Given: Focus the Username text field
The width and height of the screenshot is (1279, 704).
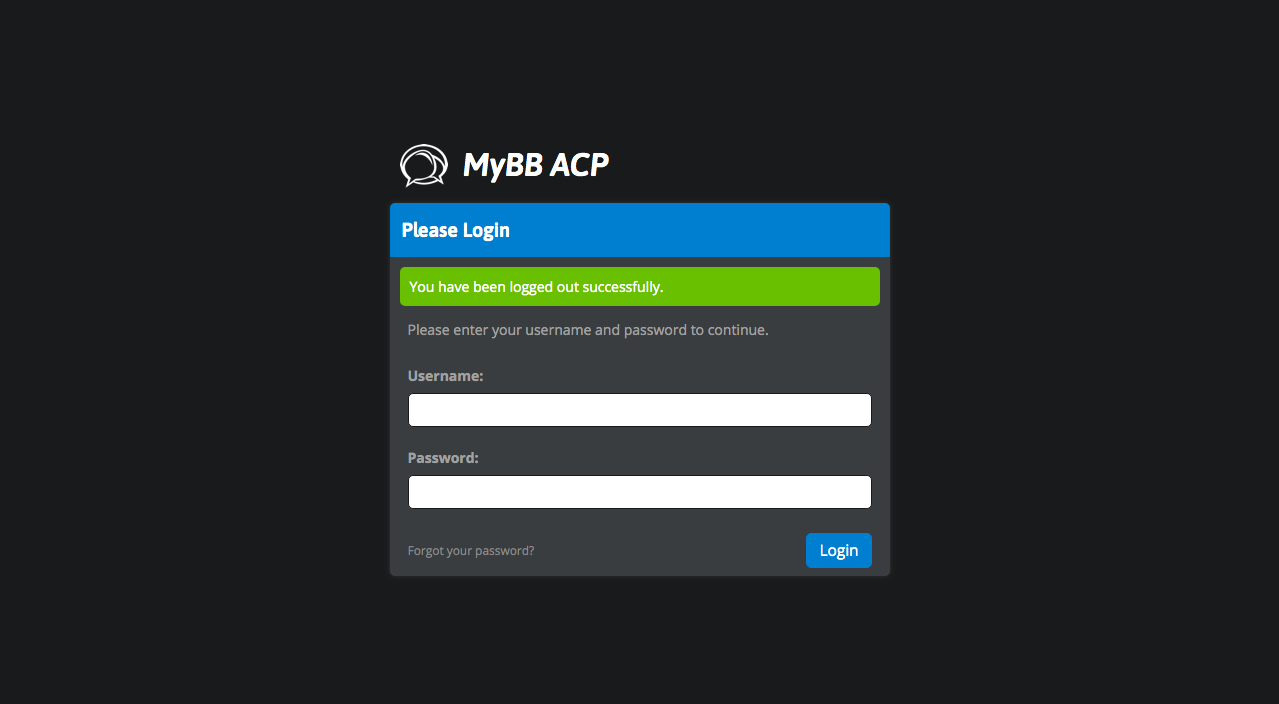Looking at the screenshot, I should (639, 410).
